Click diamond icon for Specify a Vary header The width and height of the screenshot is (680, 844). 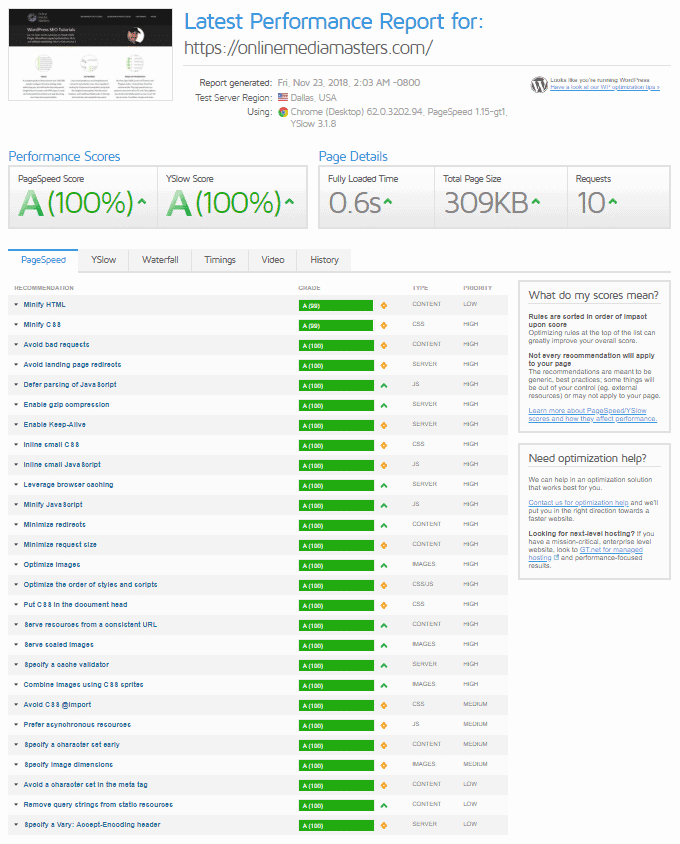(x=384, y=826)
